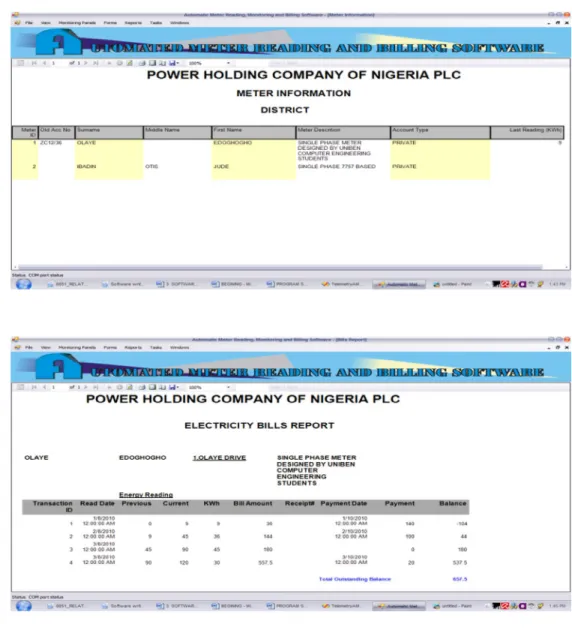This screenshot has width=572, height=633.
Task: Click the Balance column header in bills table
Action: pos(453,504)
